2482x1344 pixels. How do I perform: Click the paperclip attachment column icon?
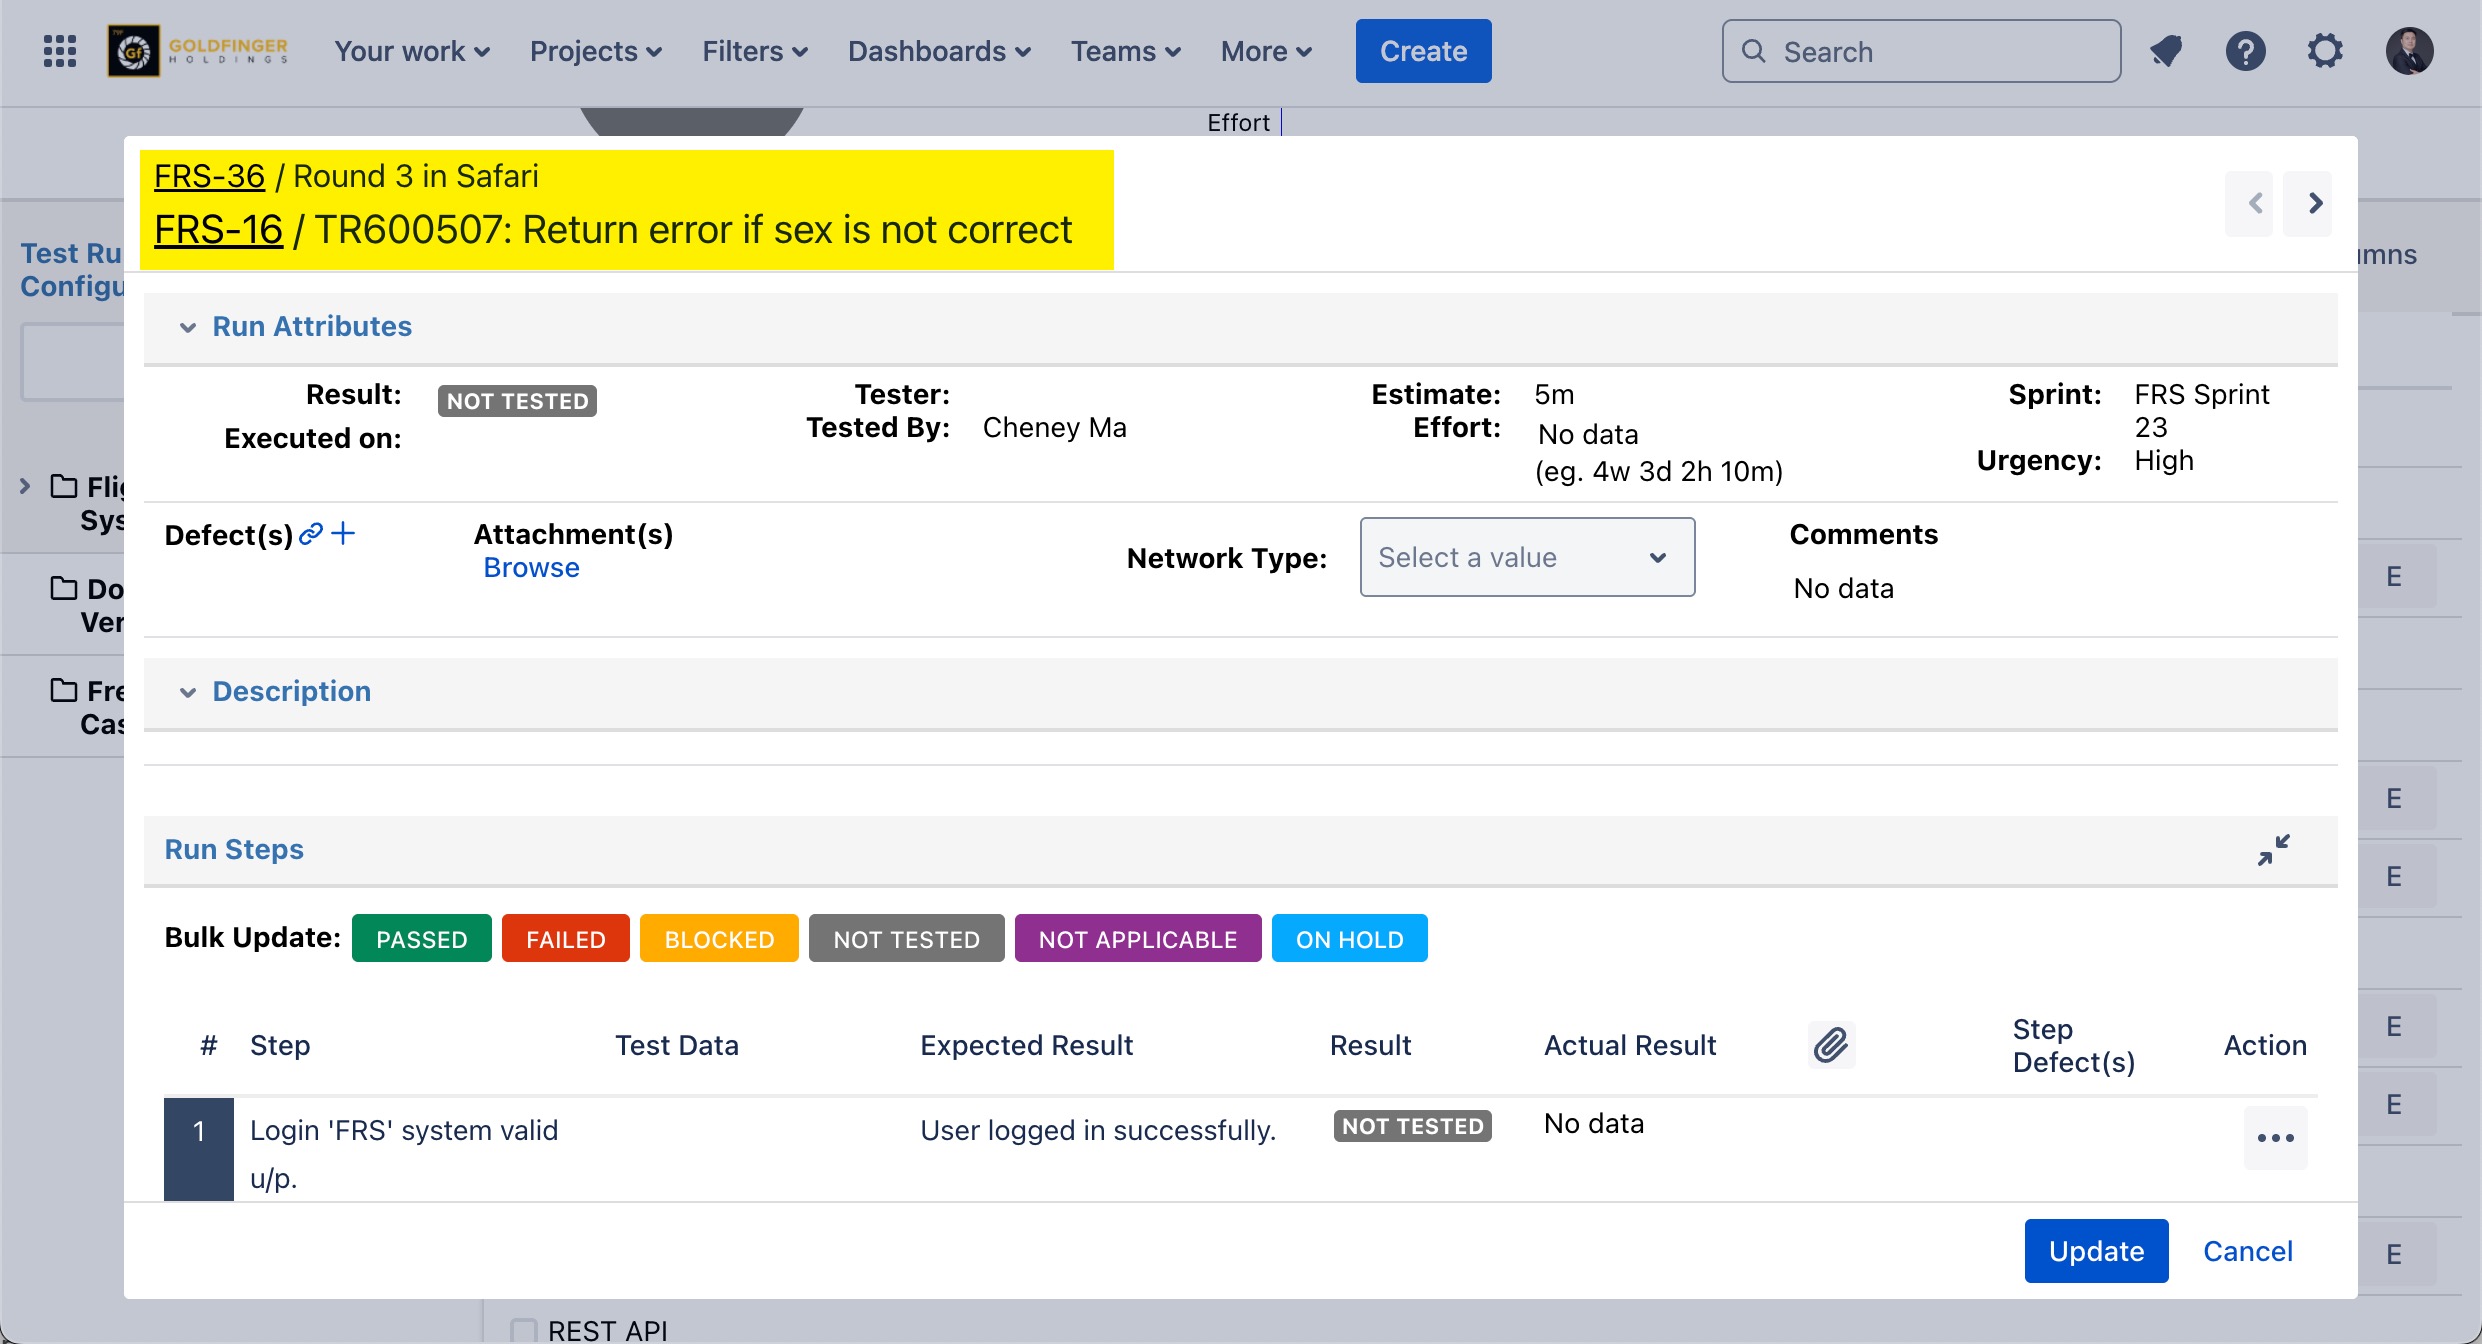coord(1831,1045)
